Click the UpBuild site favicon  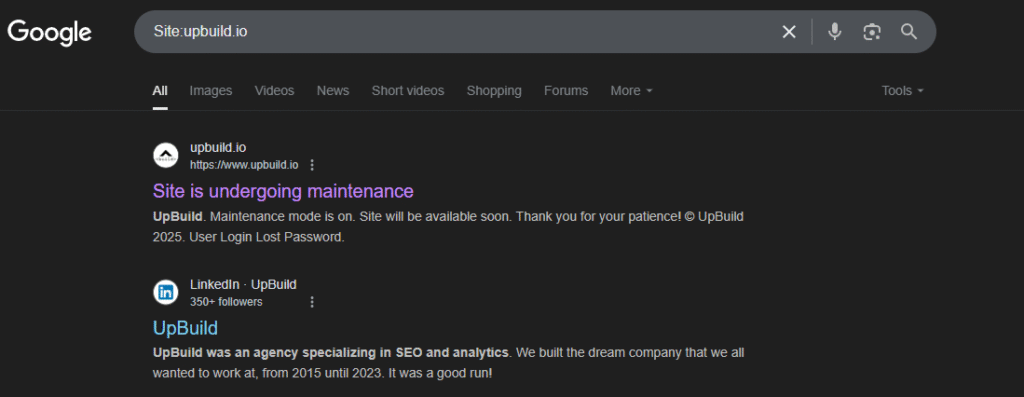166,155
